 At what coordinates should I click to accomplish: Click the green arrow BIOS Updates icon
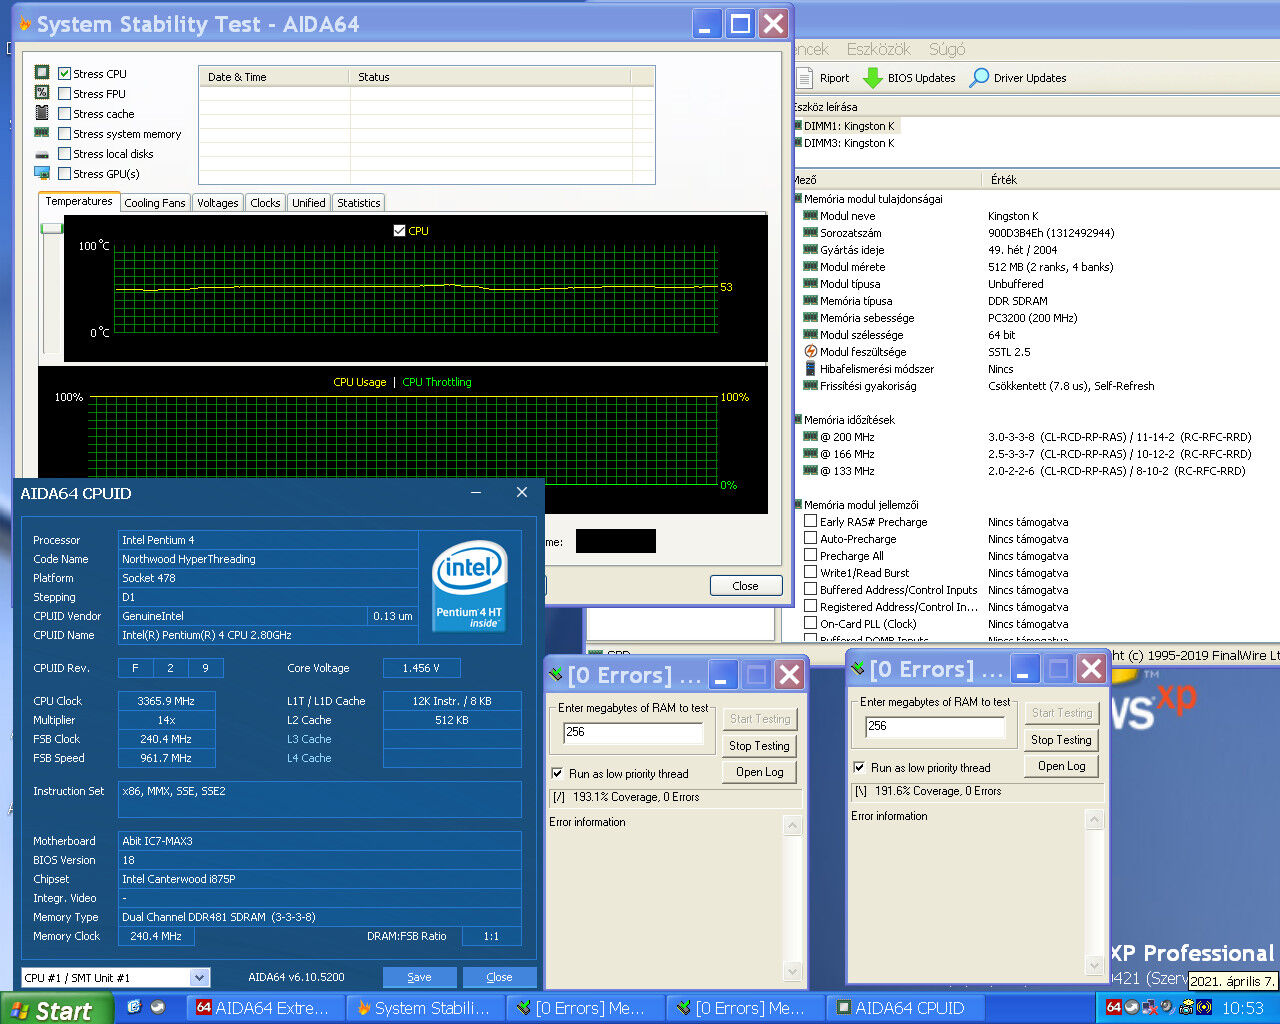(873, 77)
